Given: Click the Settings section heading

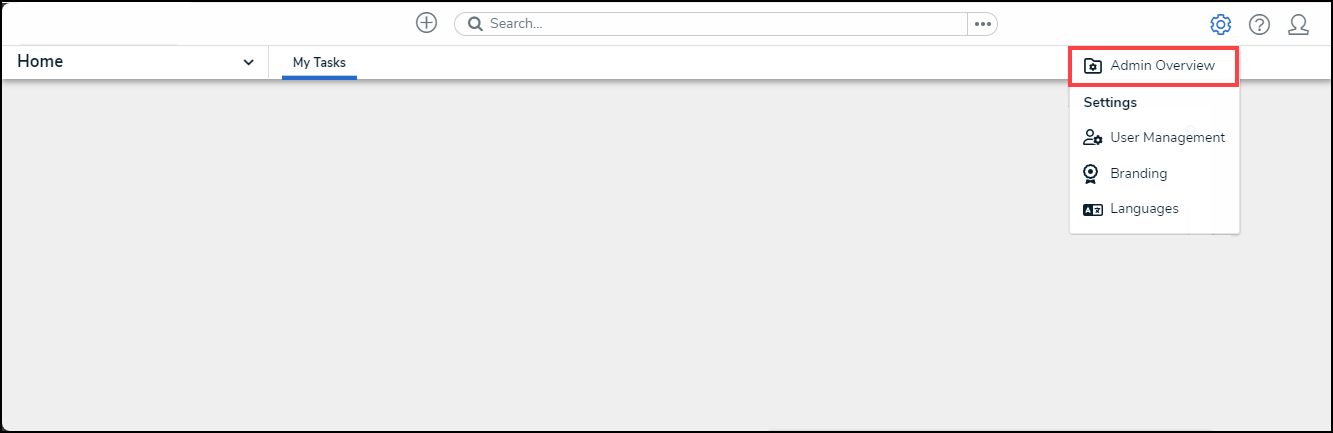Looking at the screenshot, I should 1110,102.
